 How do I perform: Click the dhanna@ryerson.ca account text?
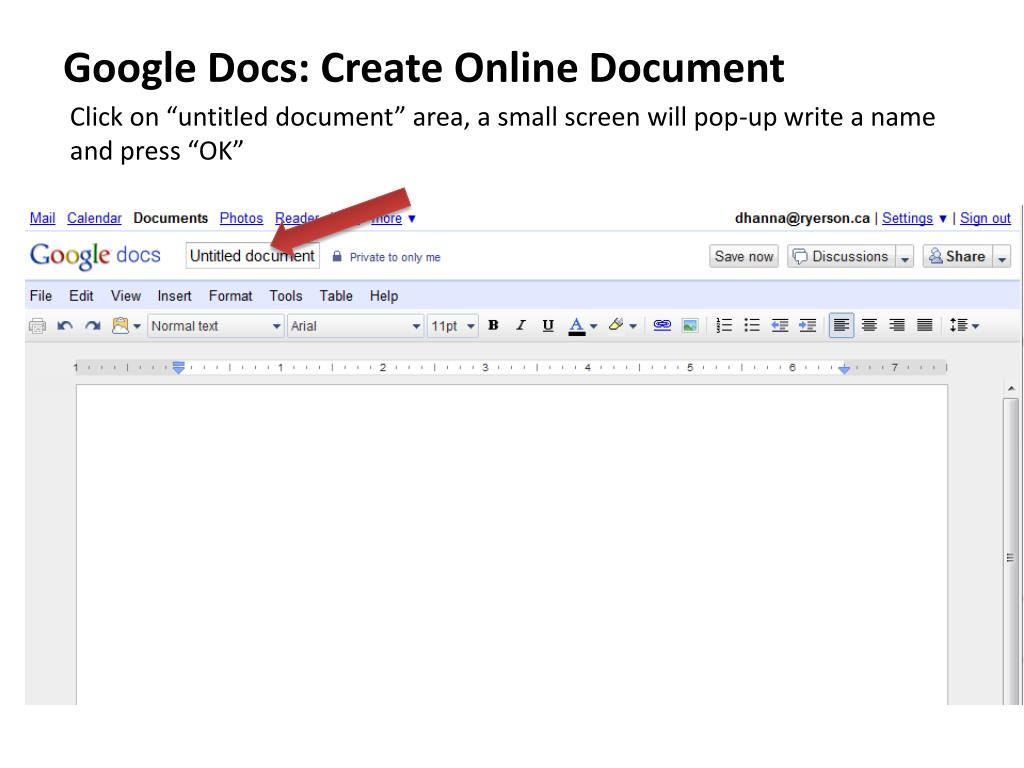click(802, 218)
